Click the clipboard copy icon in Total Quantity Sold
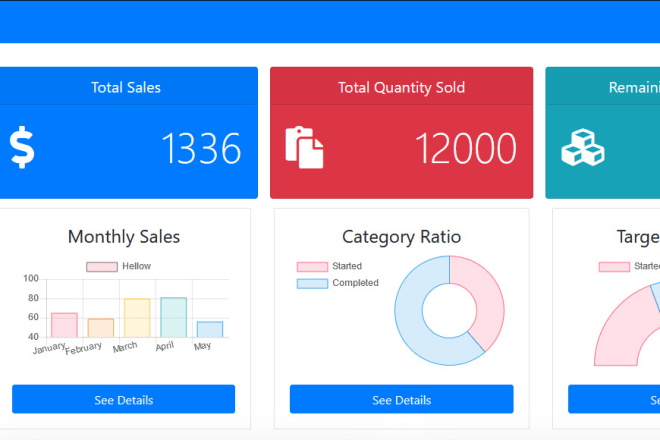 304,147
